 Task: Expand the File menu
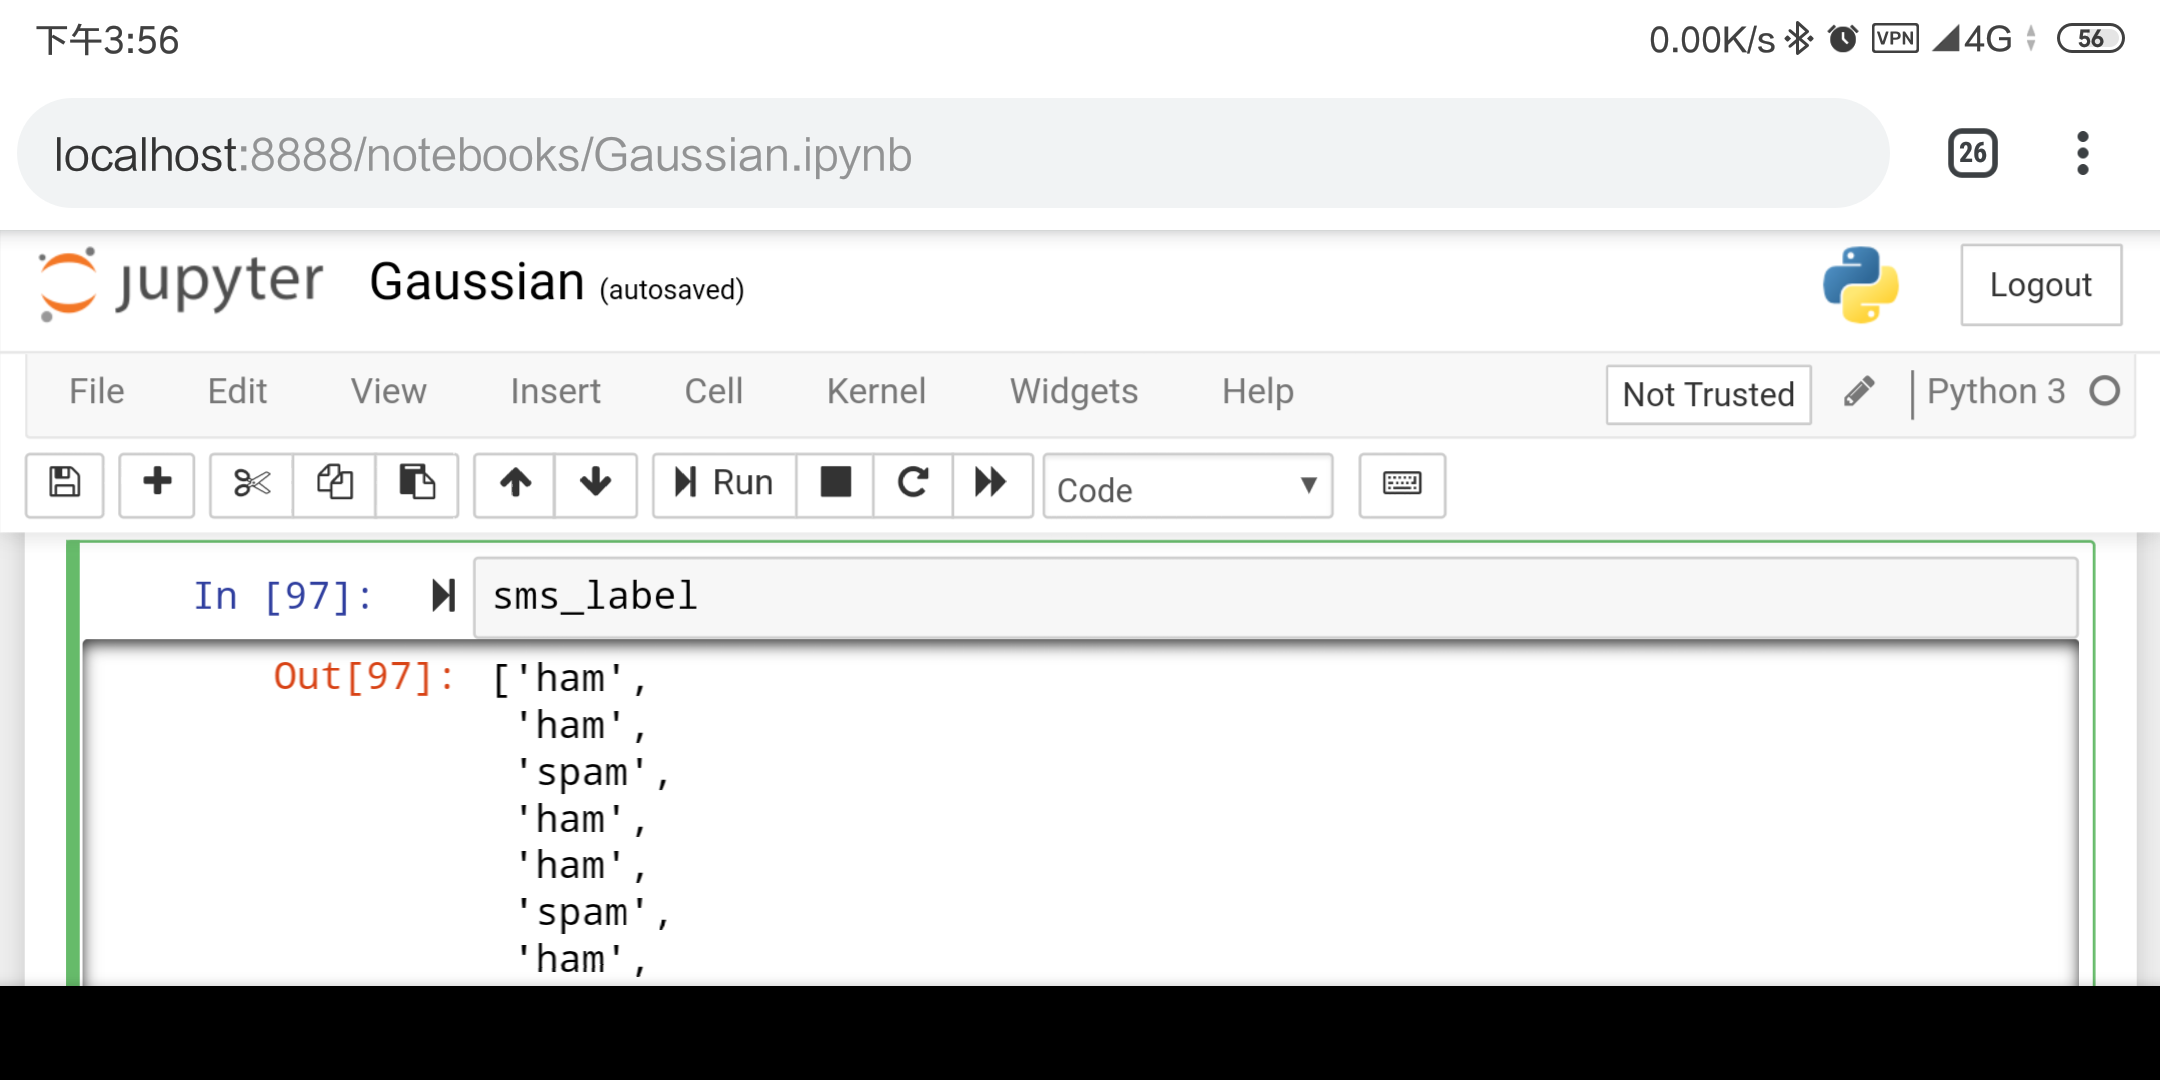[97, 391]
